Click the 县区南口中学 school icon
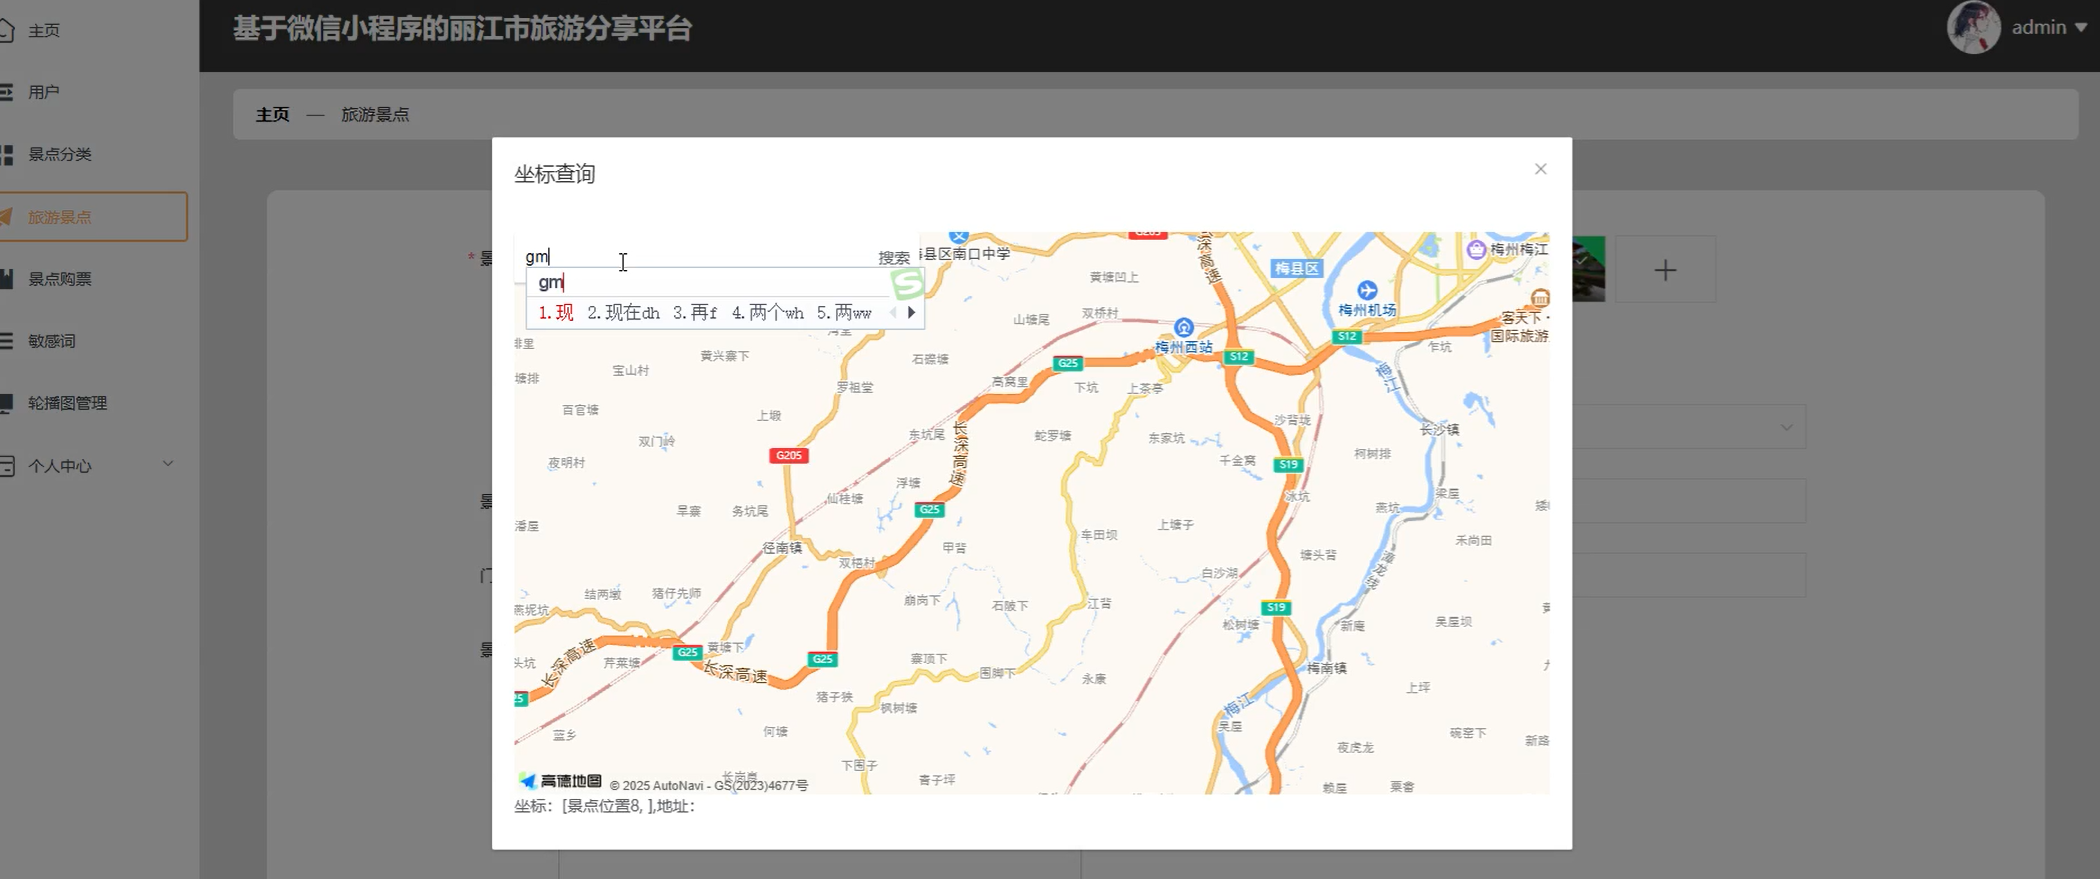 (958, 237)
